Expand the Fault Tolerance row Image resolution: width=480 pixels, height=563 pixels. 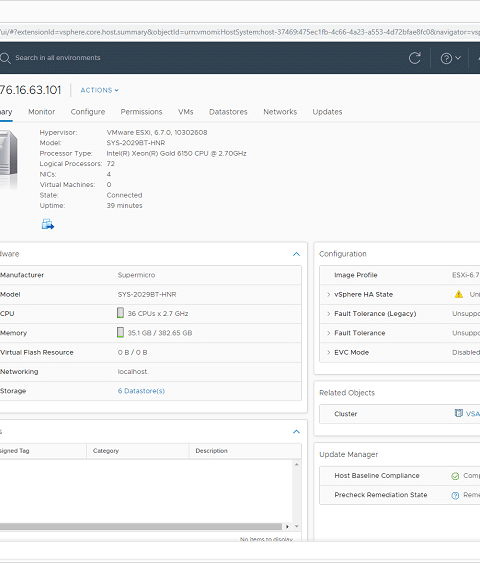[x=328, y=333]
